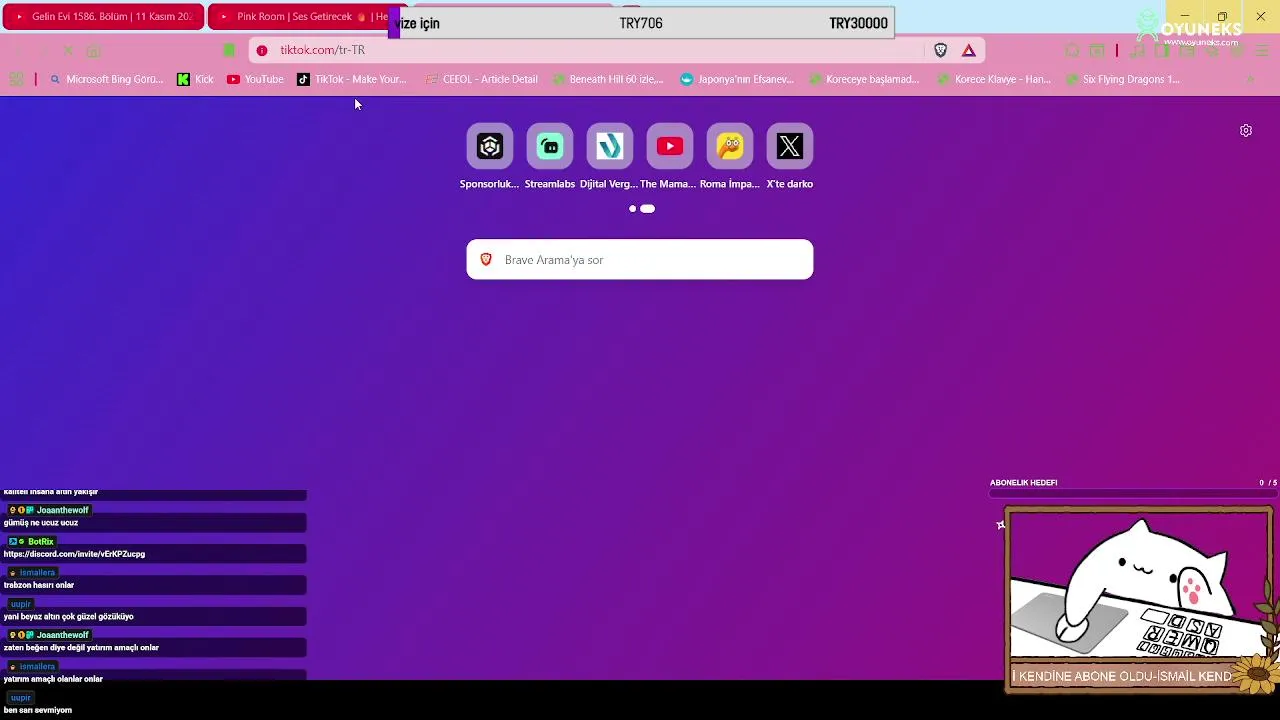
Task: Open The Mama... YouTube top site tile
Action: 670,147
